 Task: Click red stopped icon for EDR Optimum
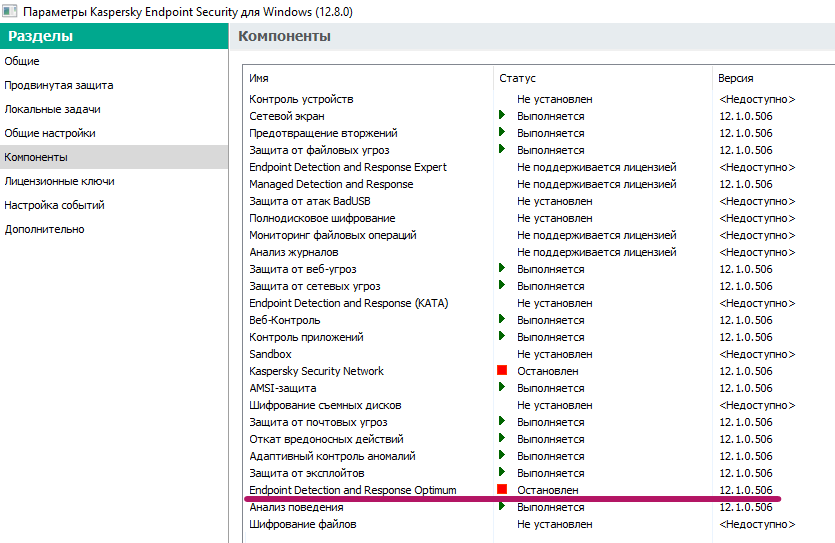(x=502, y=489)
